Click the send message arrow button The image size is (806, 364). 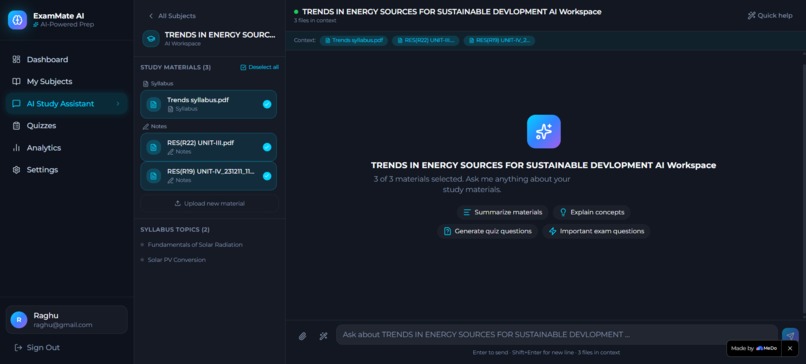(790, 335)
